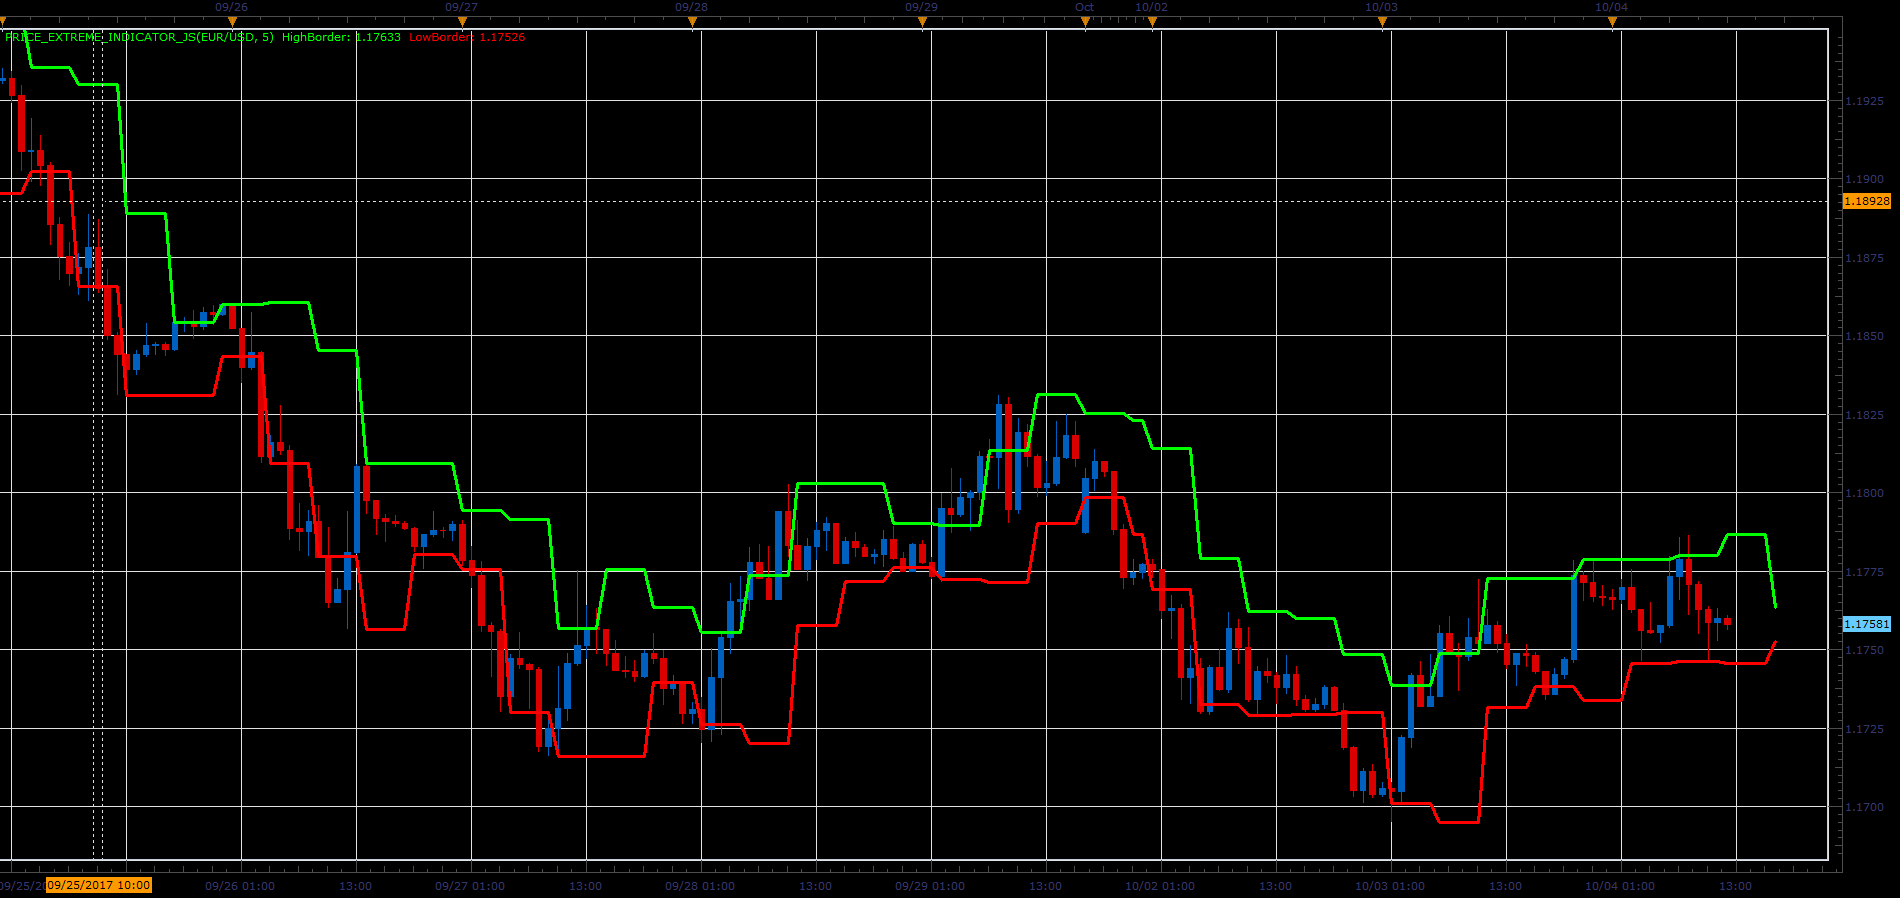
Task: Click the 10/02 orange day marker
Action: pyautogui.click(x=1152, y=21)
